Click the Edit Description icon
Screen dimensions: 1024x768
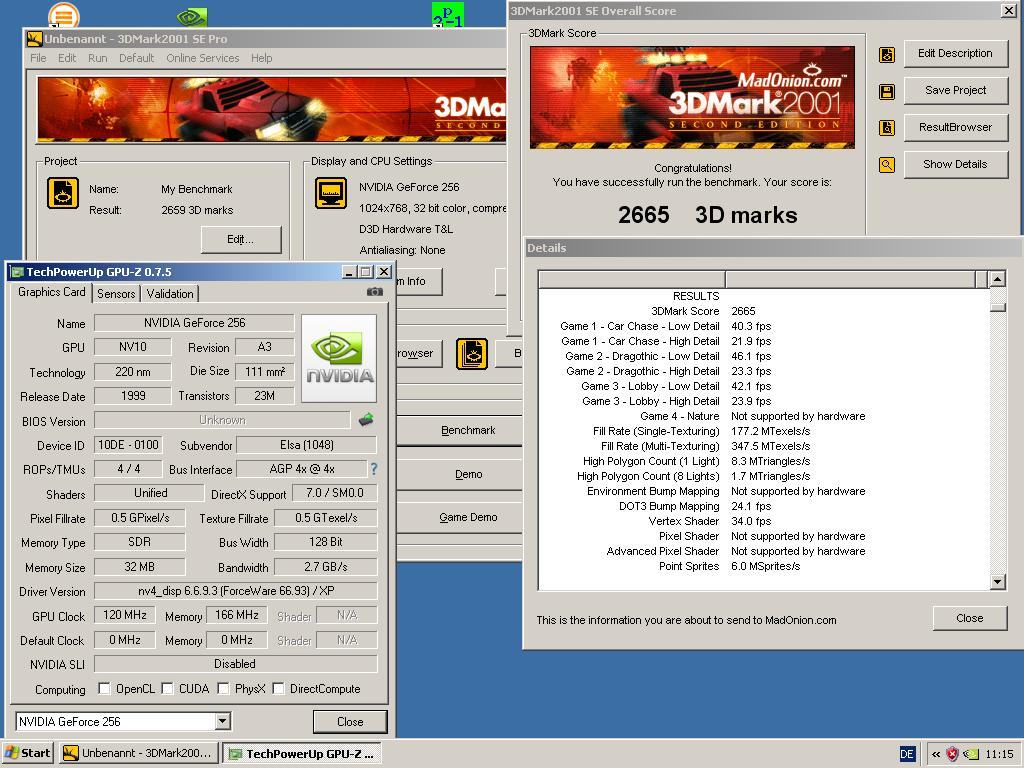(x=887, y=55)
